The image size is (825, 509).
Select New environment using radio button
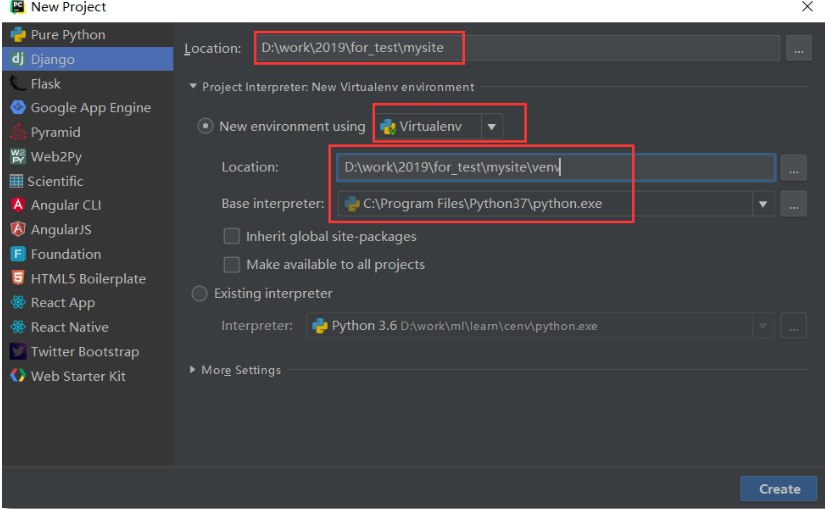click(205, 126)
